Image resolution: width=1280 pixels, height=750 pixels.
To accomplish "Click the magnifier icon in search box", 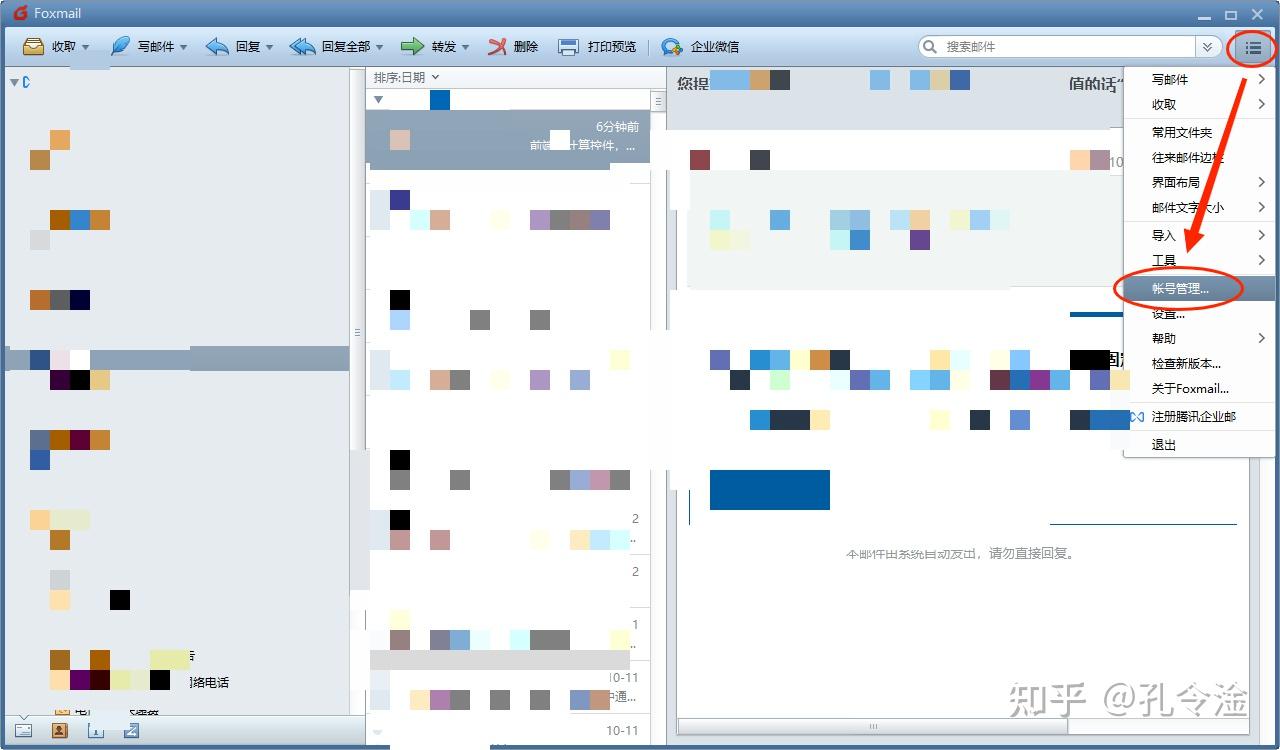I will point(931,47).
